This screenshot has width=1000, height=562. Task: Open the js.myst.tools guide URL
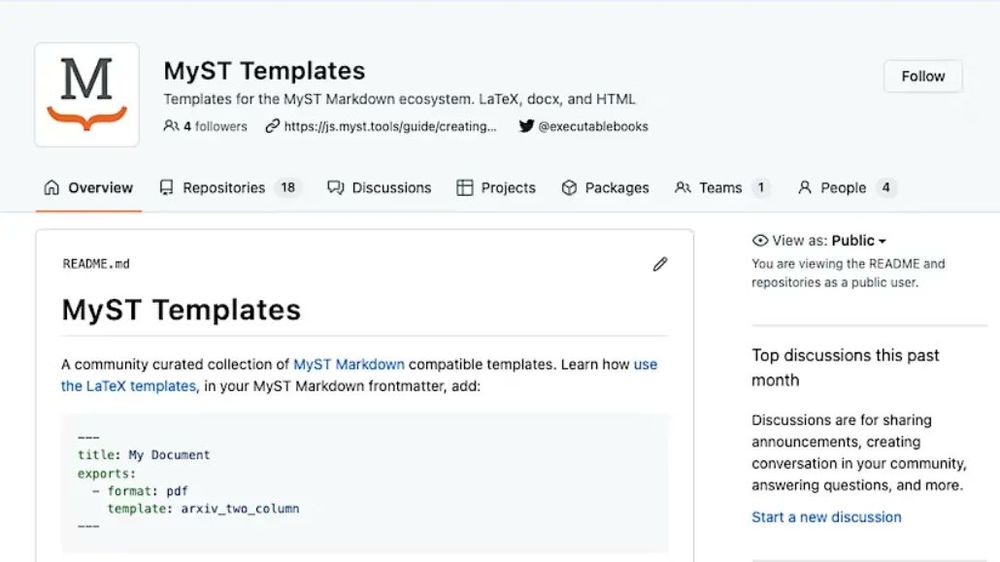[x=390, y=126]
